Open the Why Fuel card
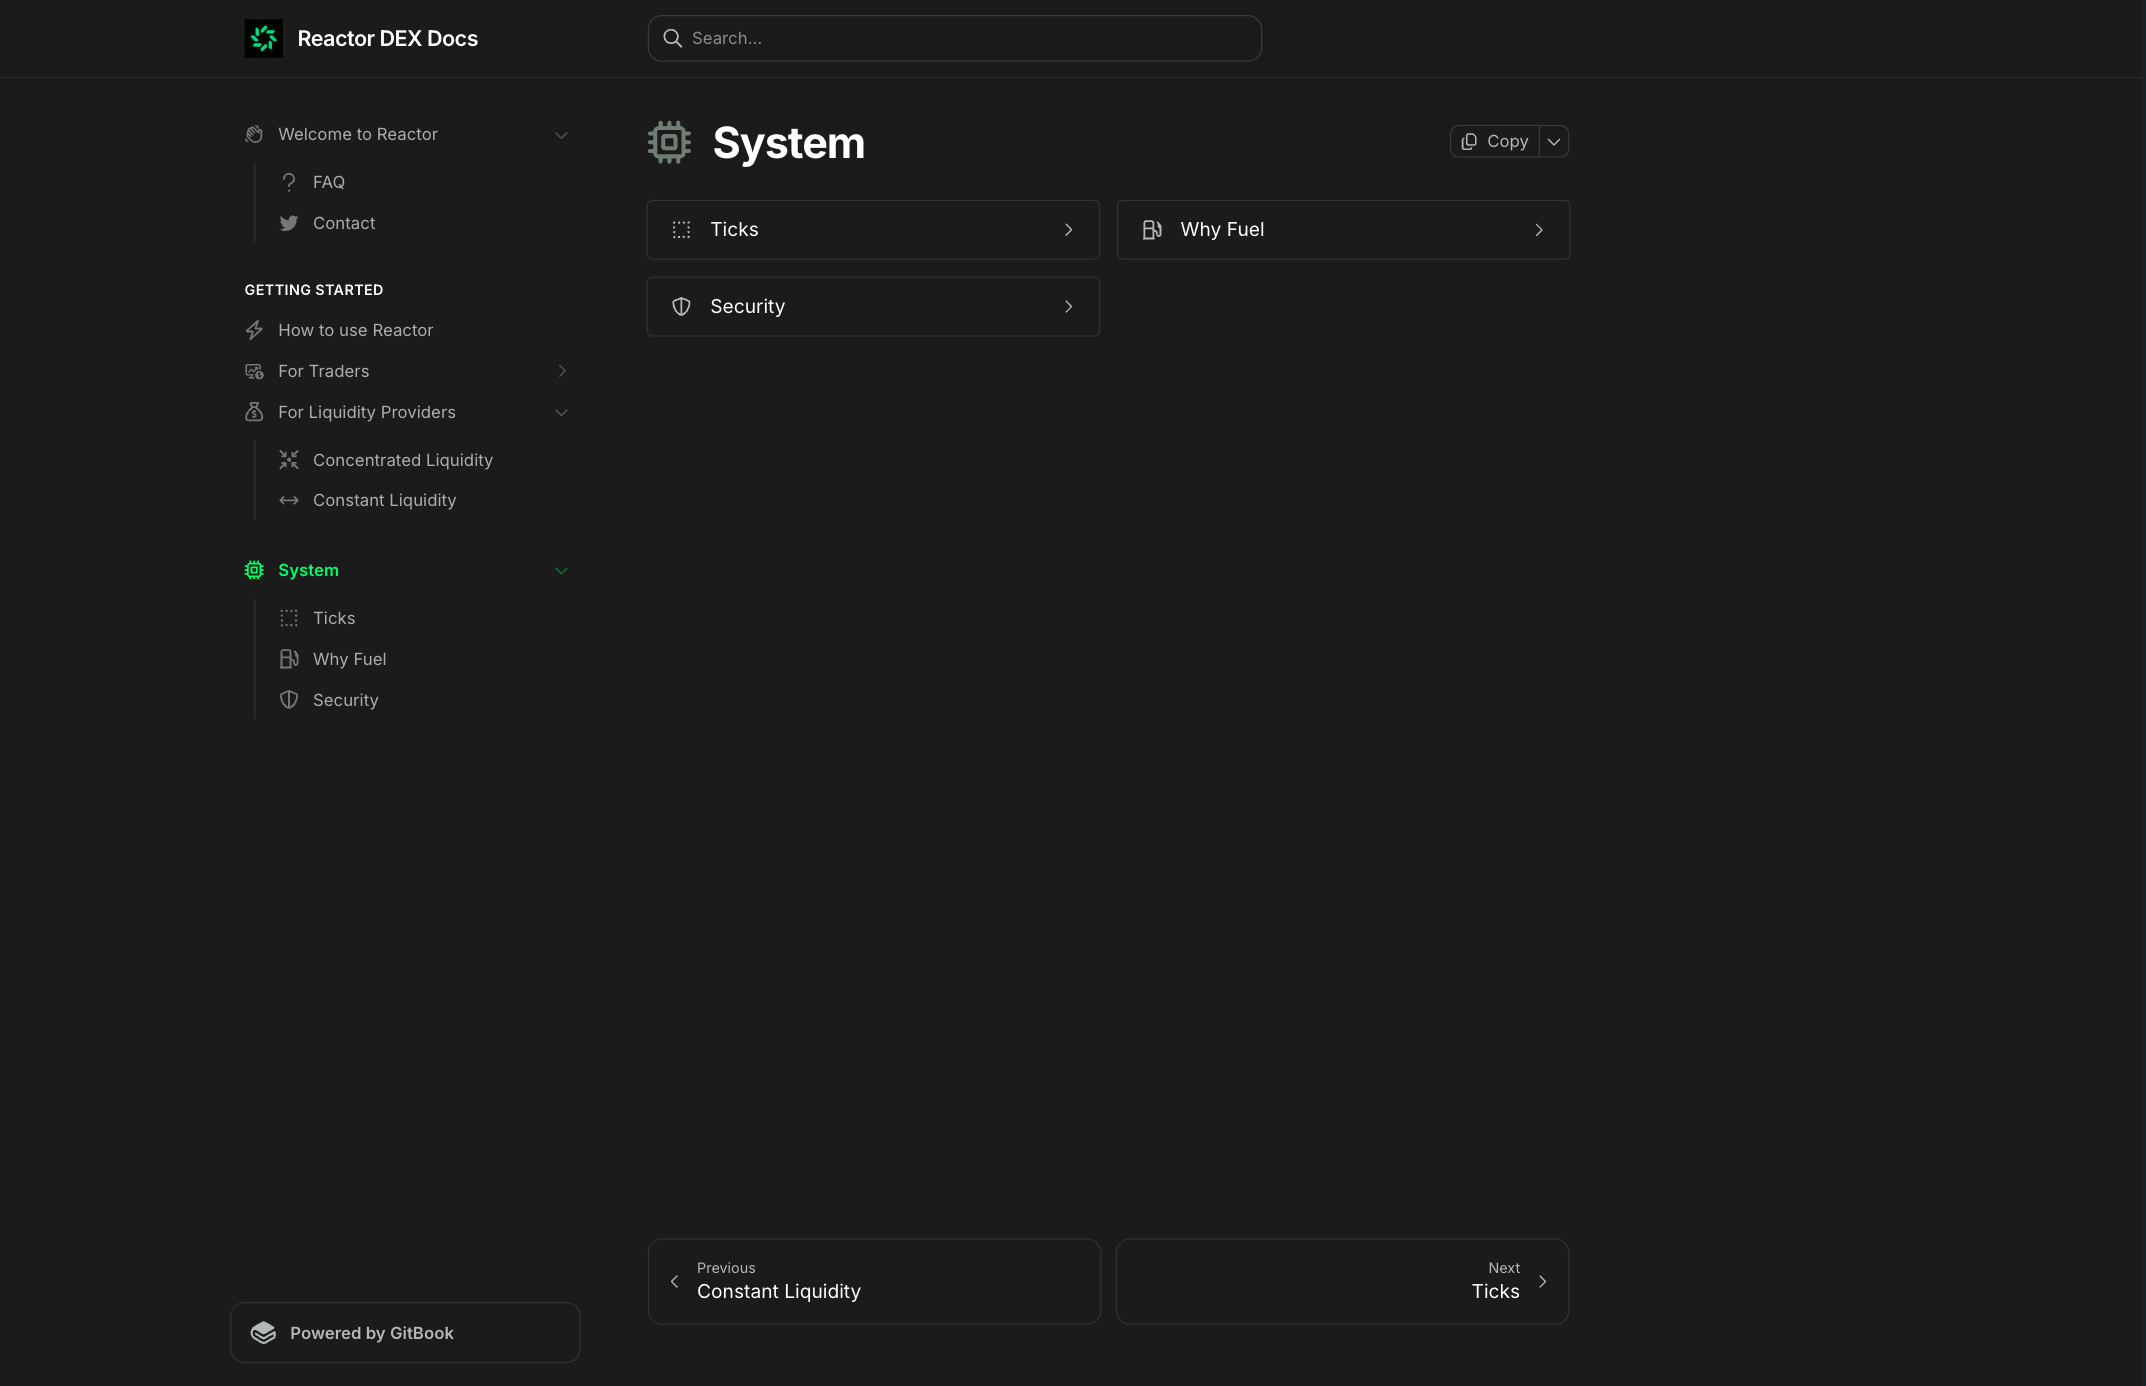The image size is (2146, 1386). pos(1343,230)
